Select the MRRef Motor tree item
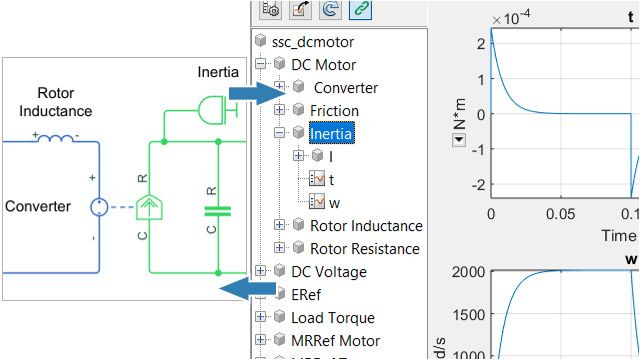640x360 pixels. tap(335, 340)
